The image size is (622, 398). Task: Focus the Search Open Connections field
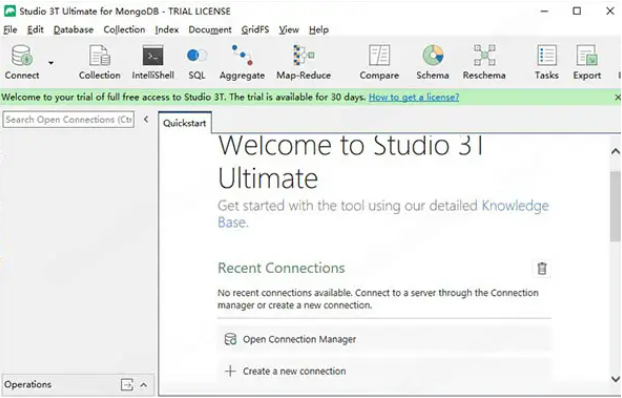pyautogui.click(x=68, y=119)
